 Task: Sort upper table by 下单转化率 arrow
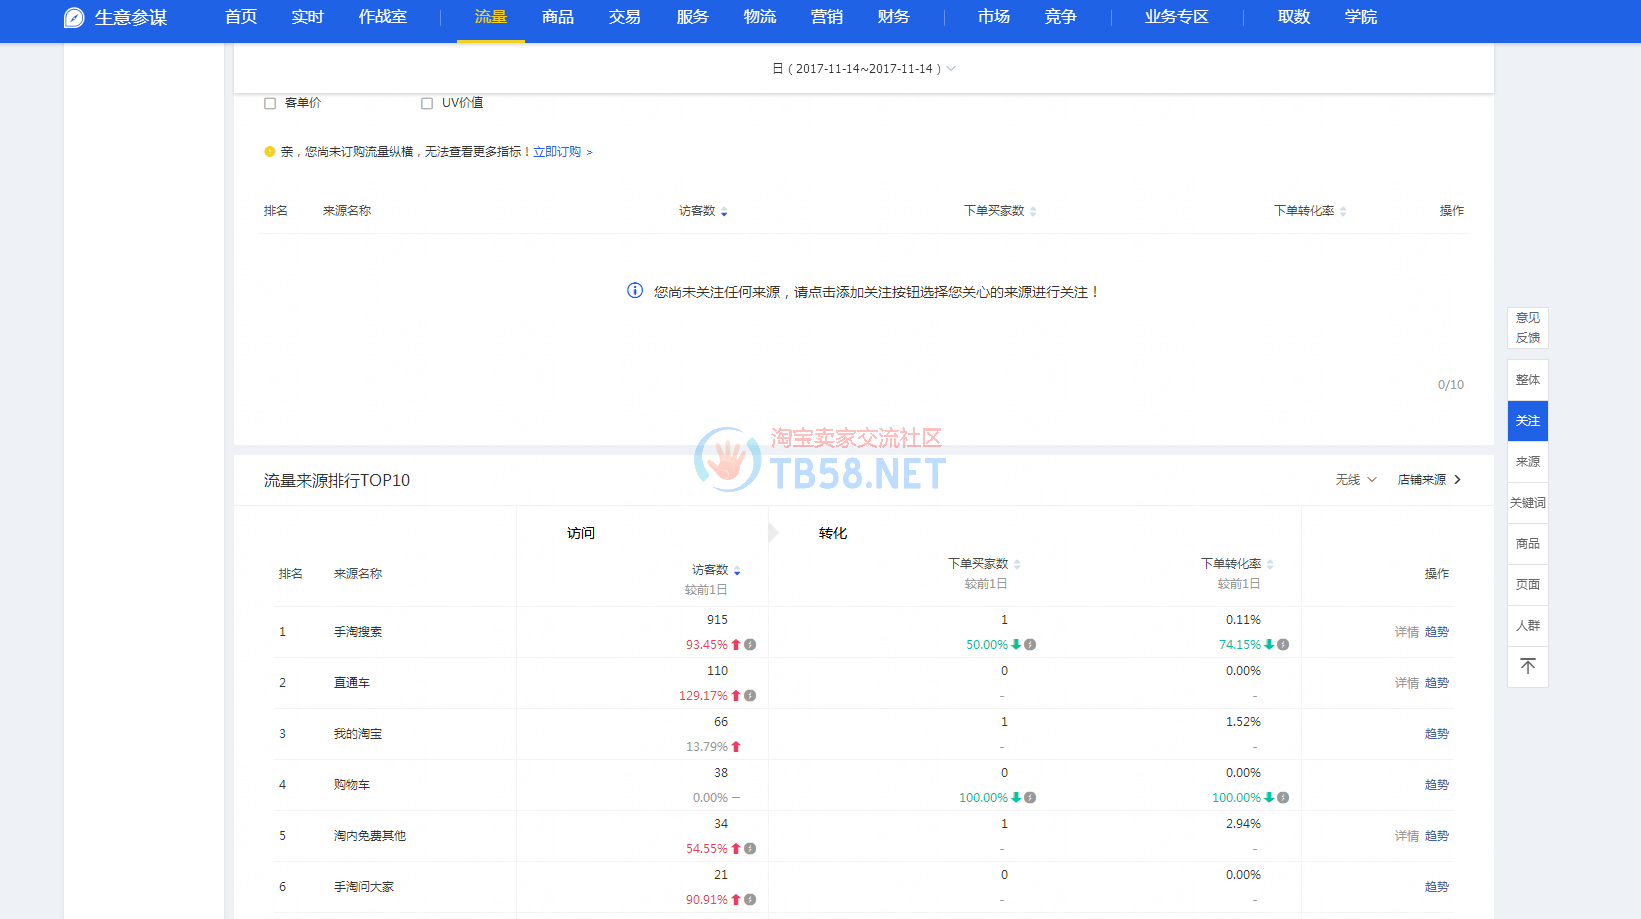point(1343,212)
